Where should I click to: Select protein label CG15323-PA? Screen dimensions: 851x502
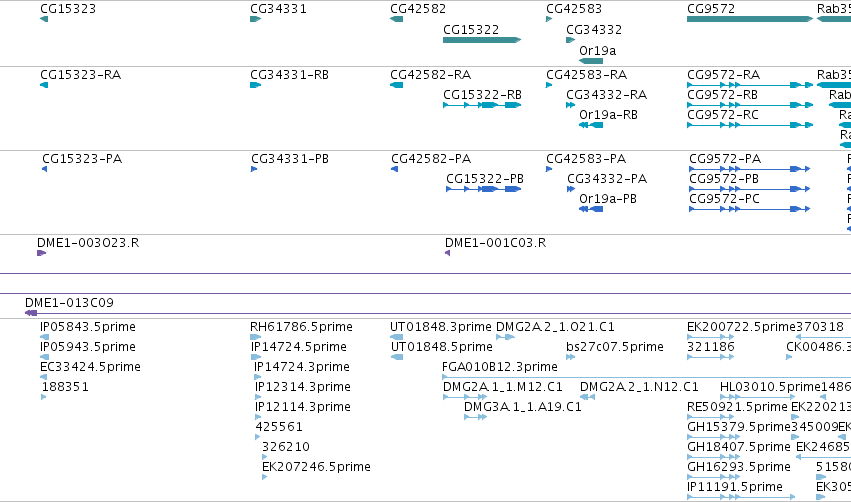tap(82, 158)
